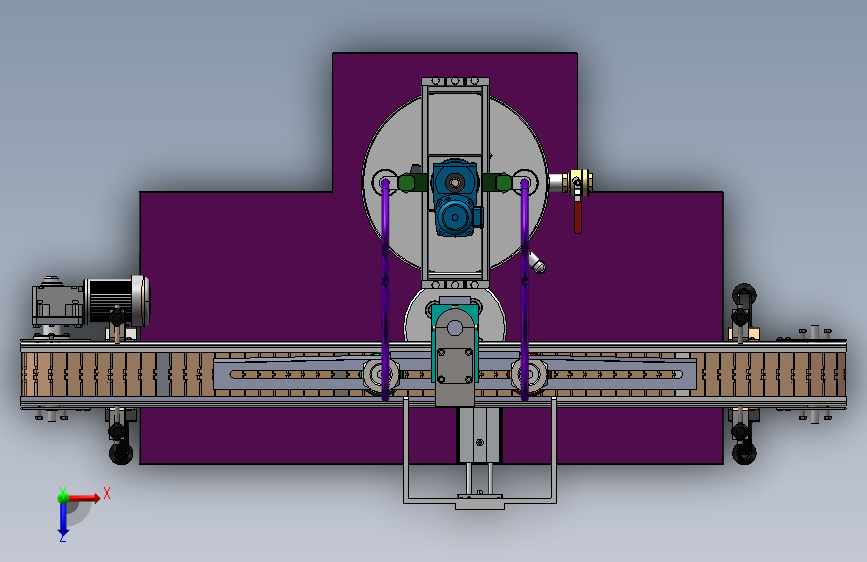The height and width of the screenshot is (562, 867).
Task: Select the bottom-right black caster wheel
Action: point(744,453)
